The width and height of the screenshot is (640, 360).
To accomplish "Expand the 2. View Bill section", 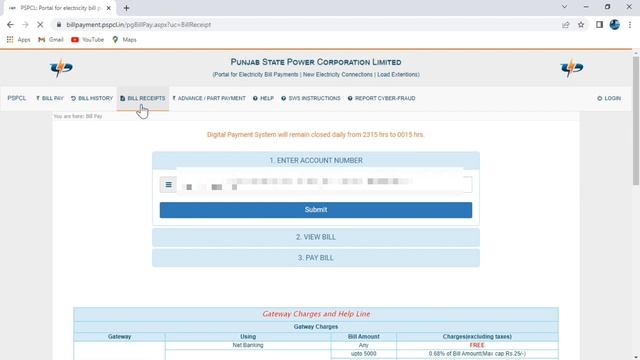I will pos(316,237).
